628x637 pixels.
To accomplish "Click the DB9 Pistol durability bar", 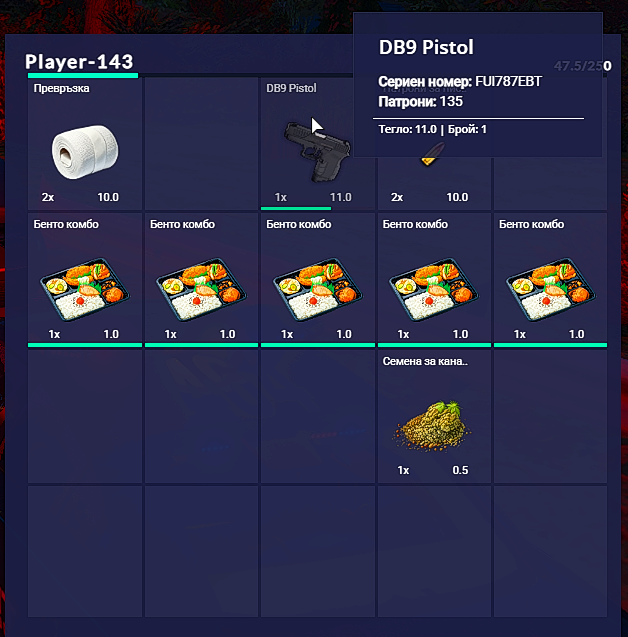I will click(x=296, y=208).
